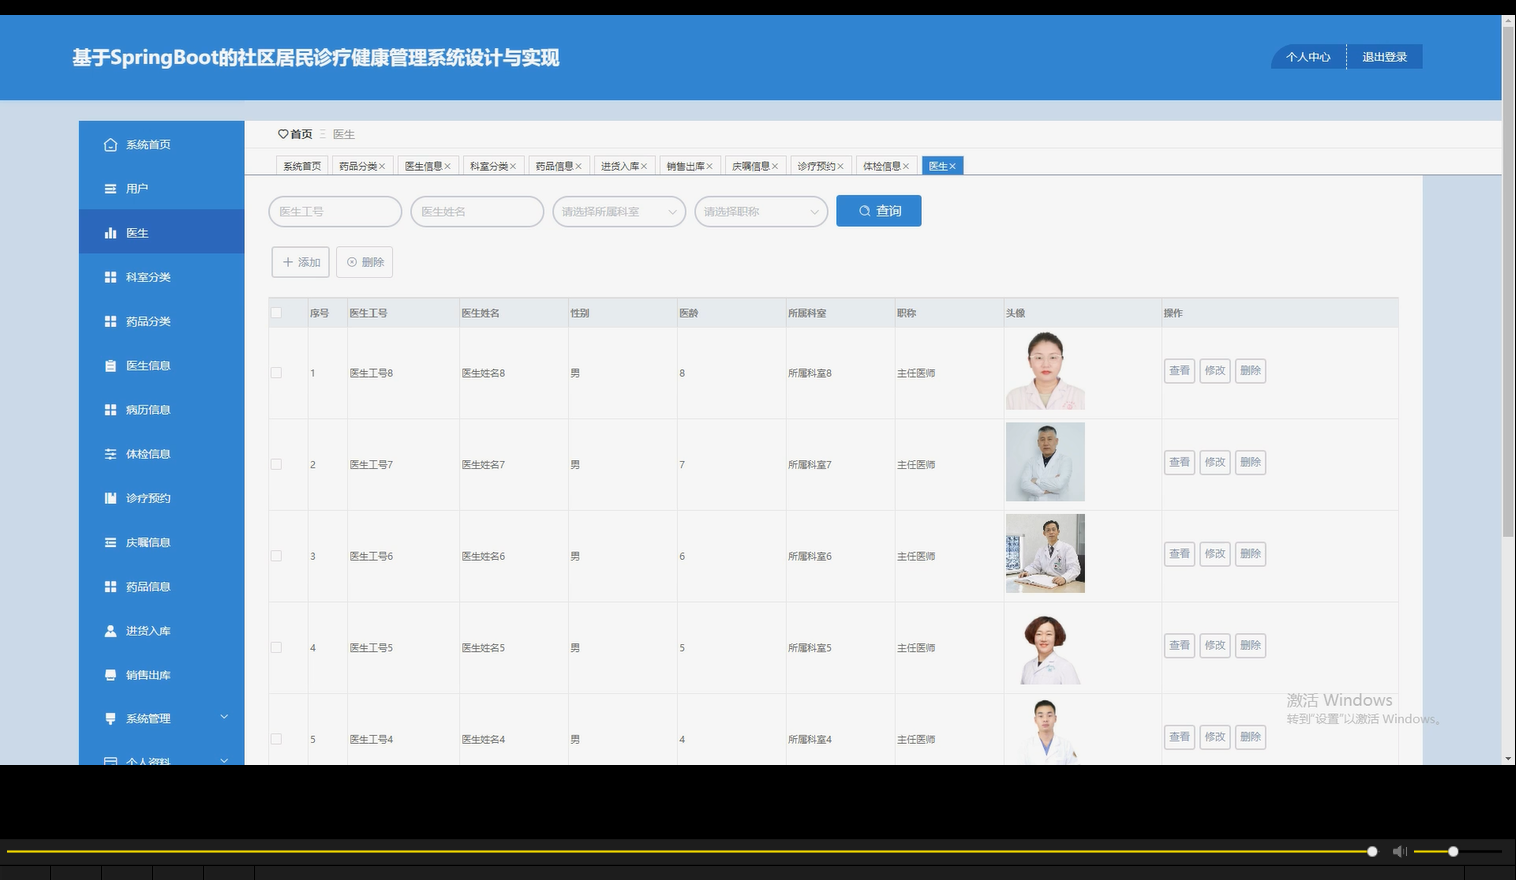This screenshot has height=880, width=1516.
Task: Switch to the 药品信息 tab
Action: [556, 165]
